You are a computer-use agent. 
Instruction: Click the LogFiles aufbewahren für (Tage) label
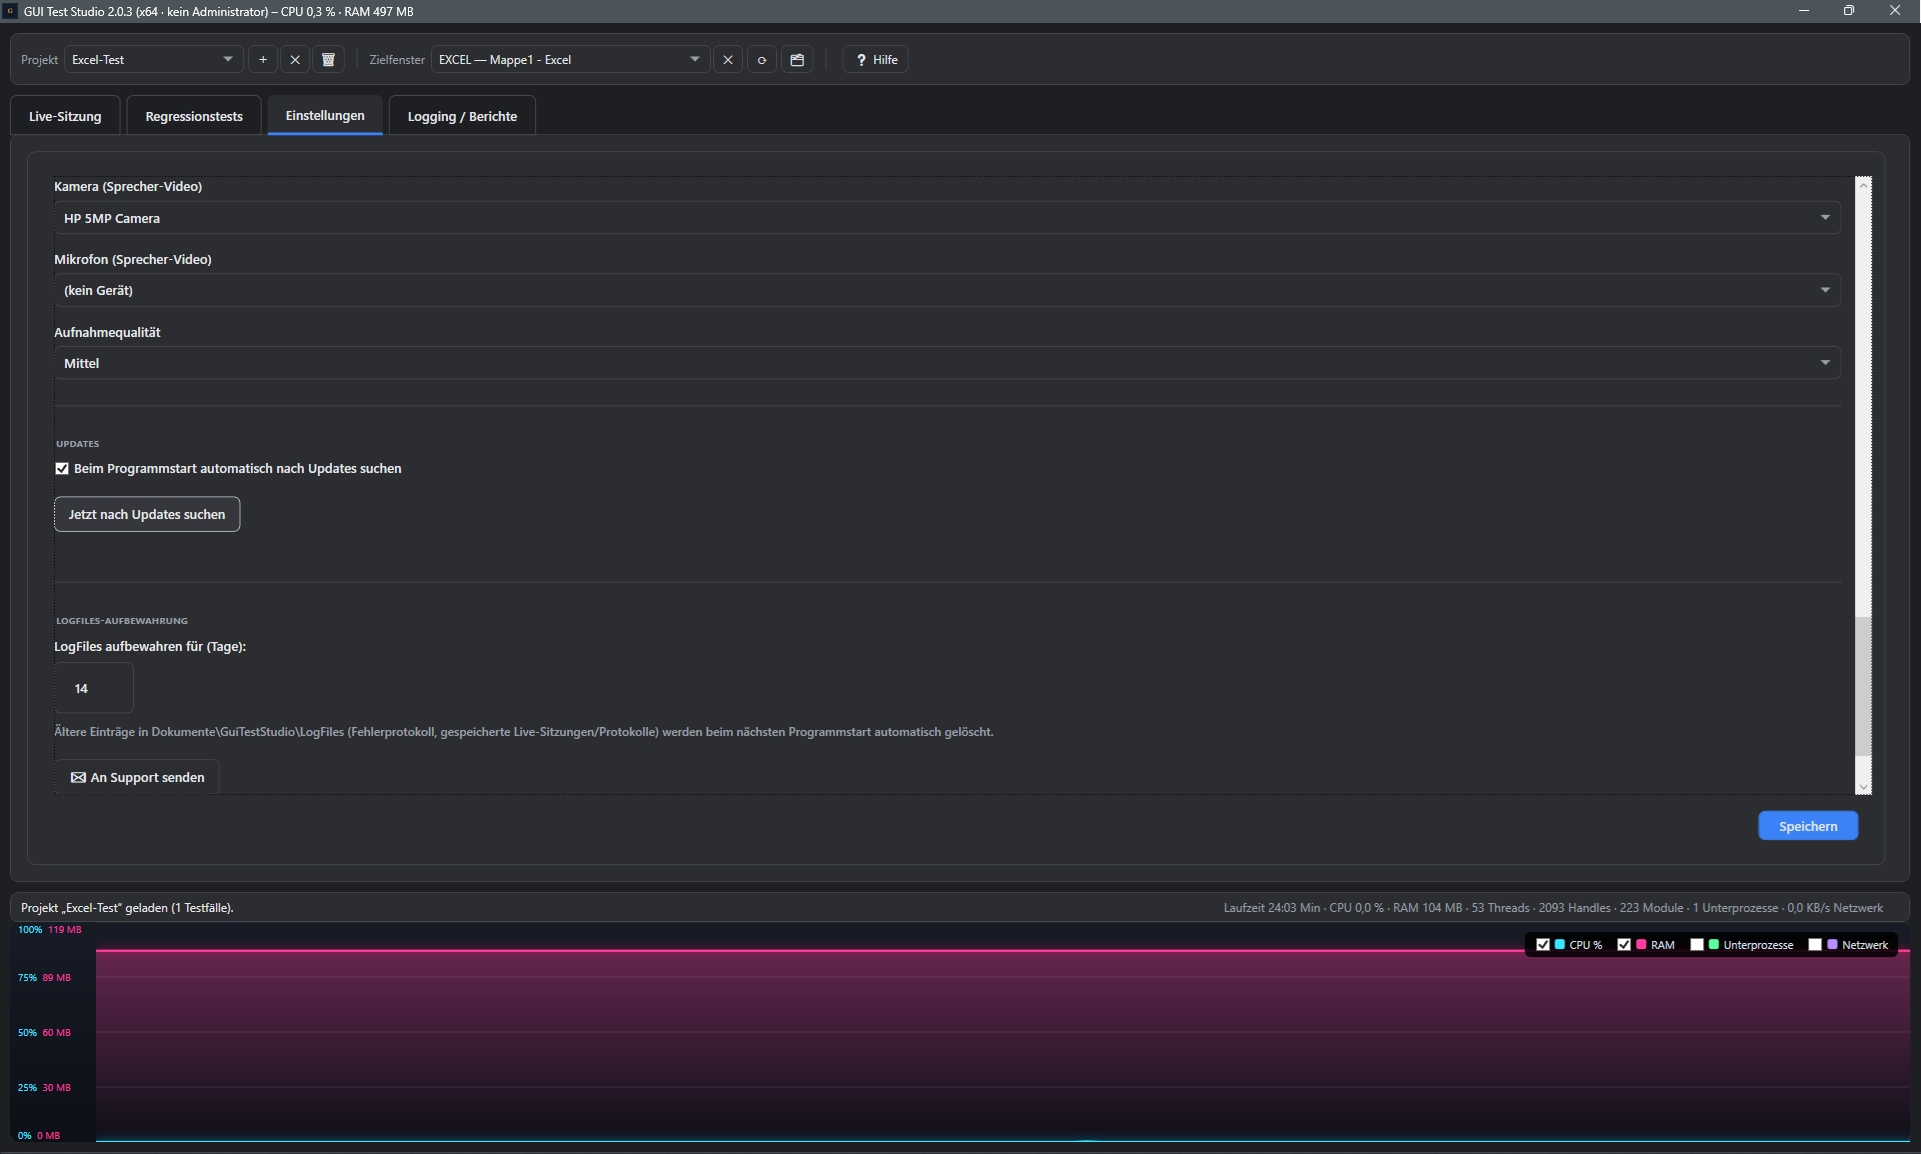[150, 647]
